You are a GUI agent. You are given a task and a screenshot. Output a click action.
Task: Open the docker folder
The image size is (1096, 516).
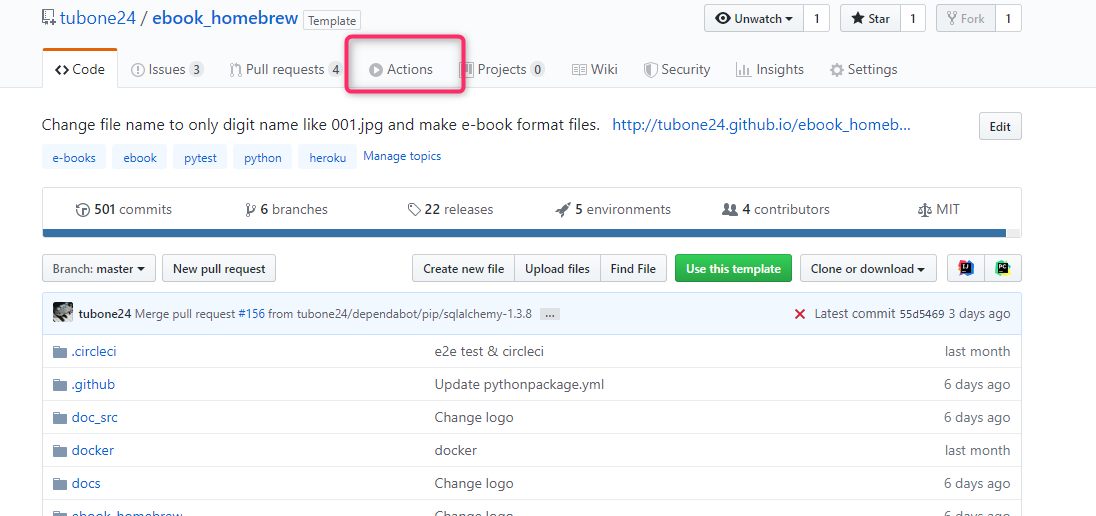click(x=92, y=450)
